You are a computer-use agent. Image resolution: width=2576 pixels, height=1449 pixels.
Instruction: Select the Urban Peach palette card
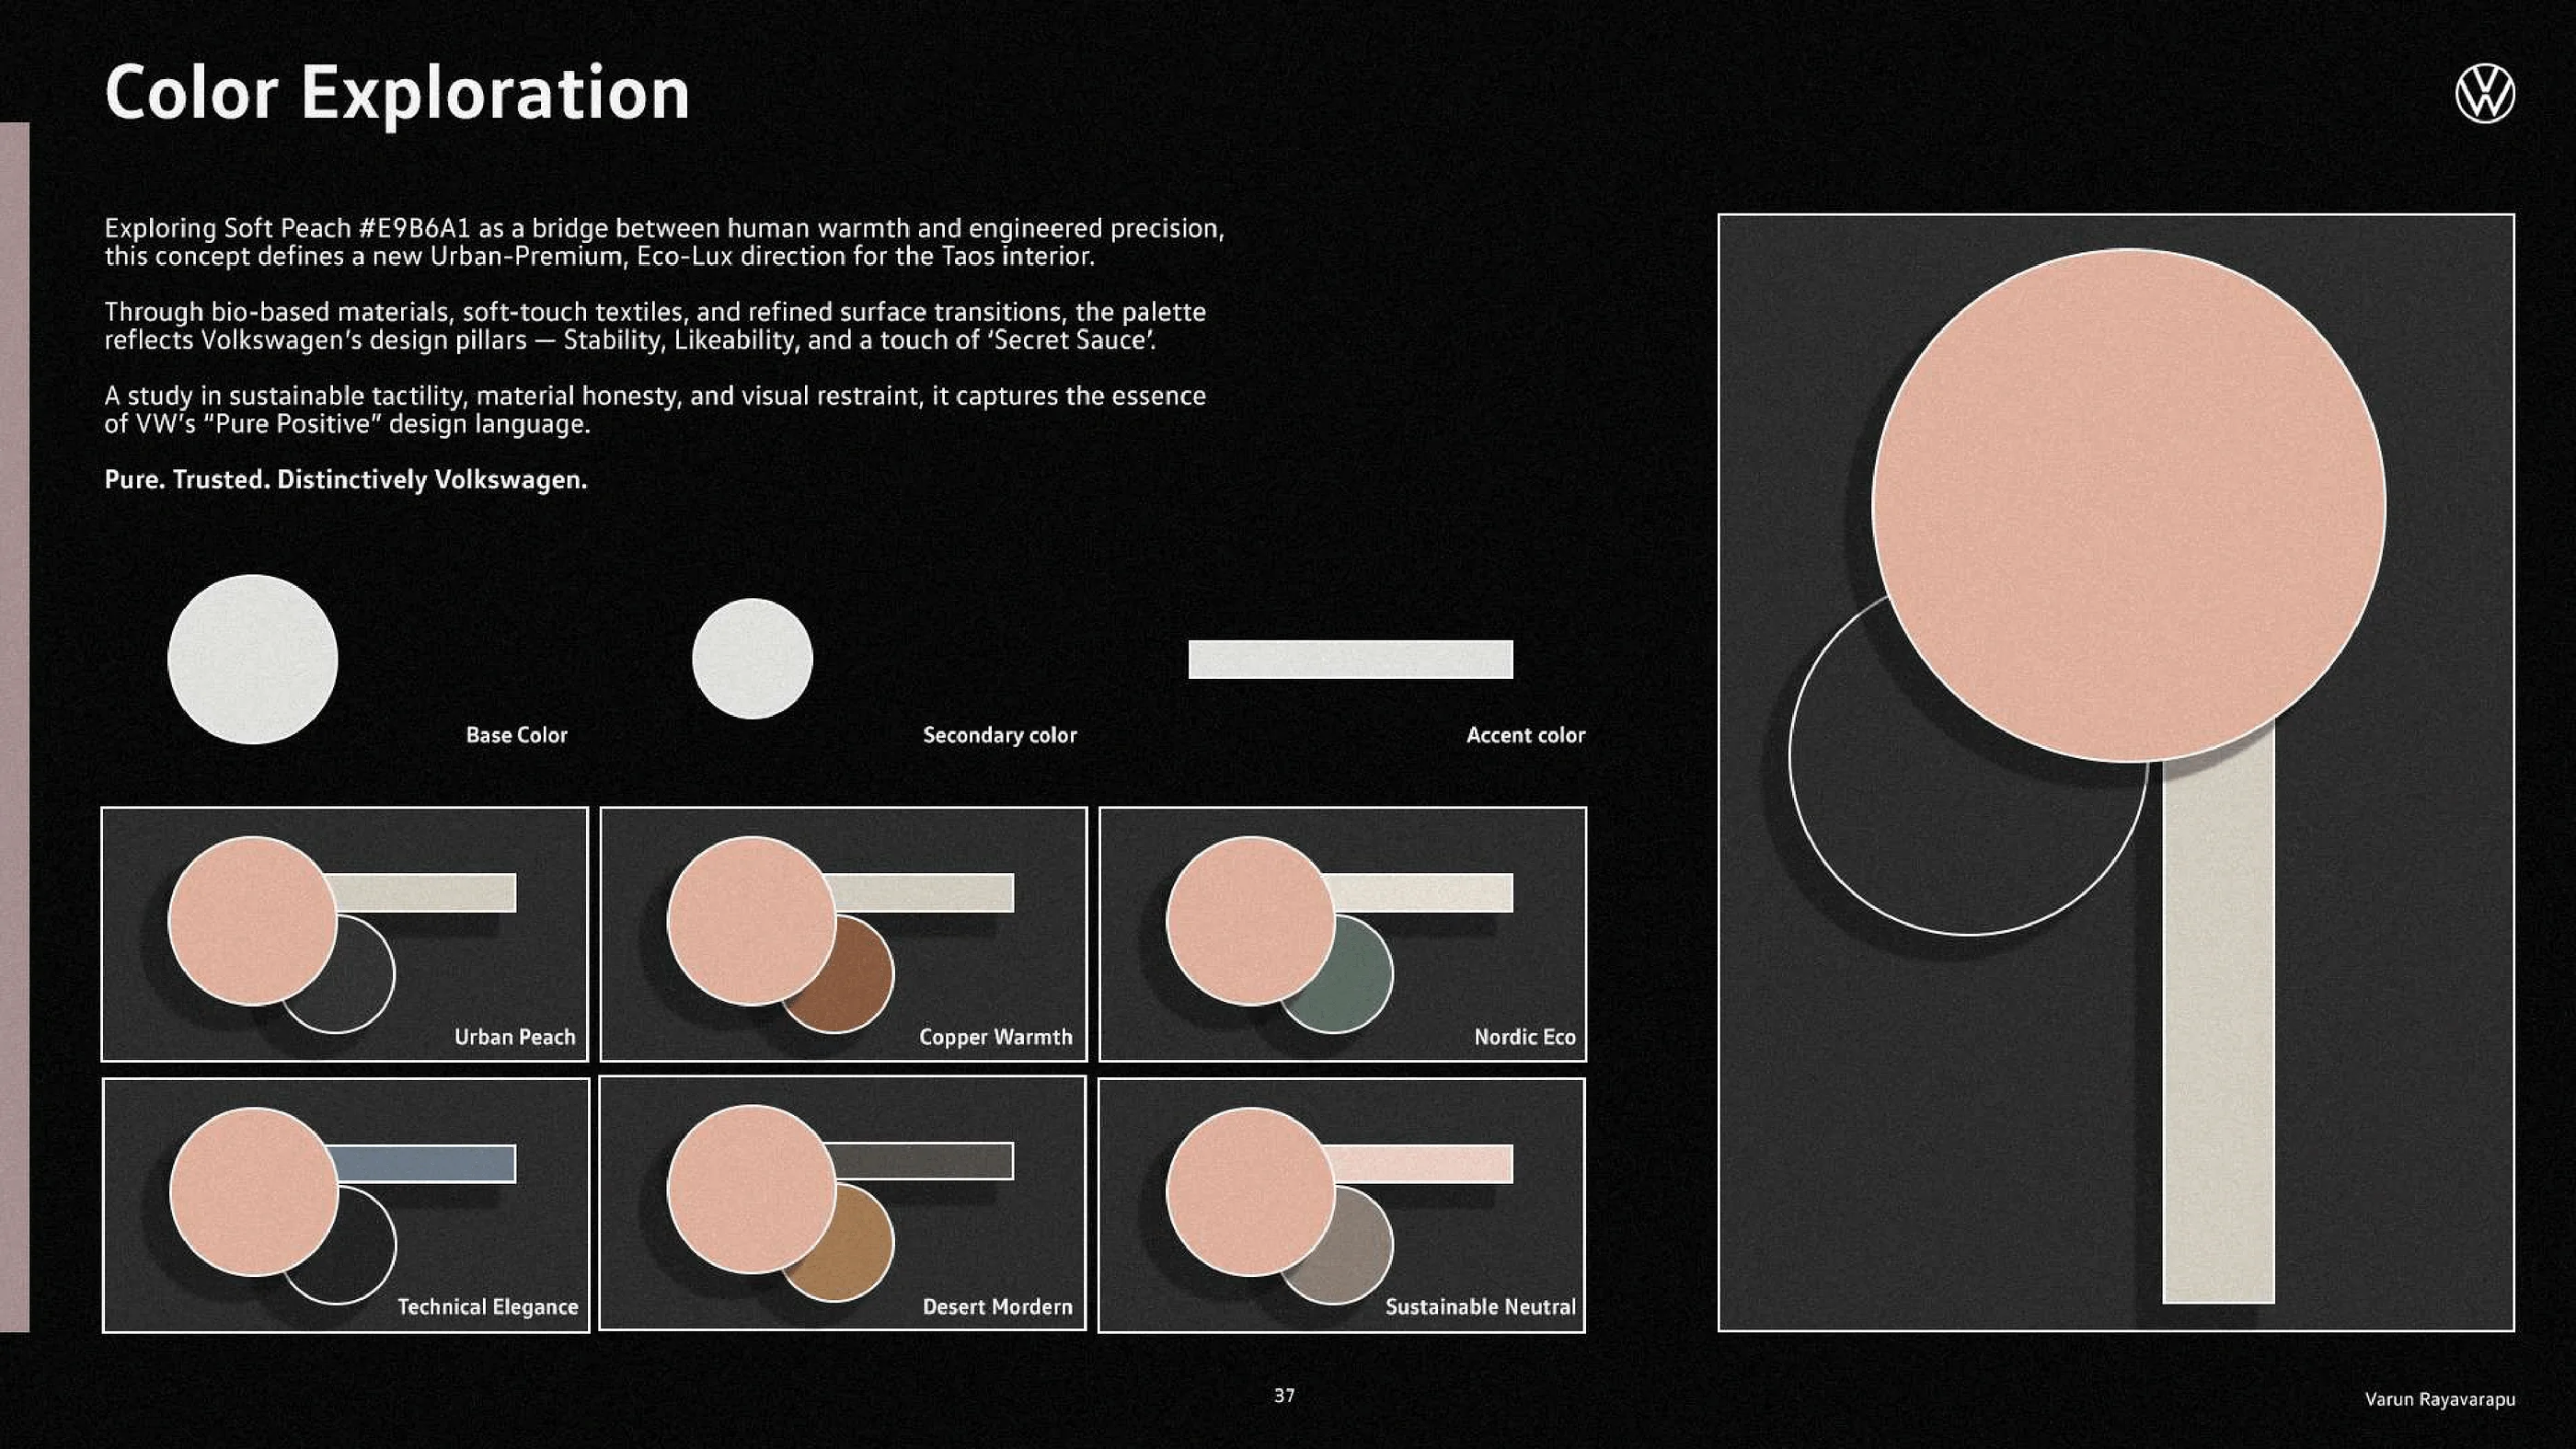(x=345, y=934)
